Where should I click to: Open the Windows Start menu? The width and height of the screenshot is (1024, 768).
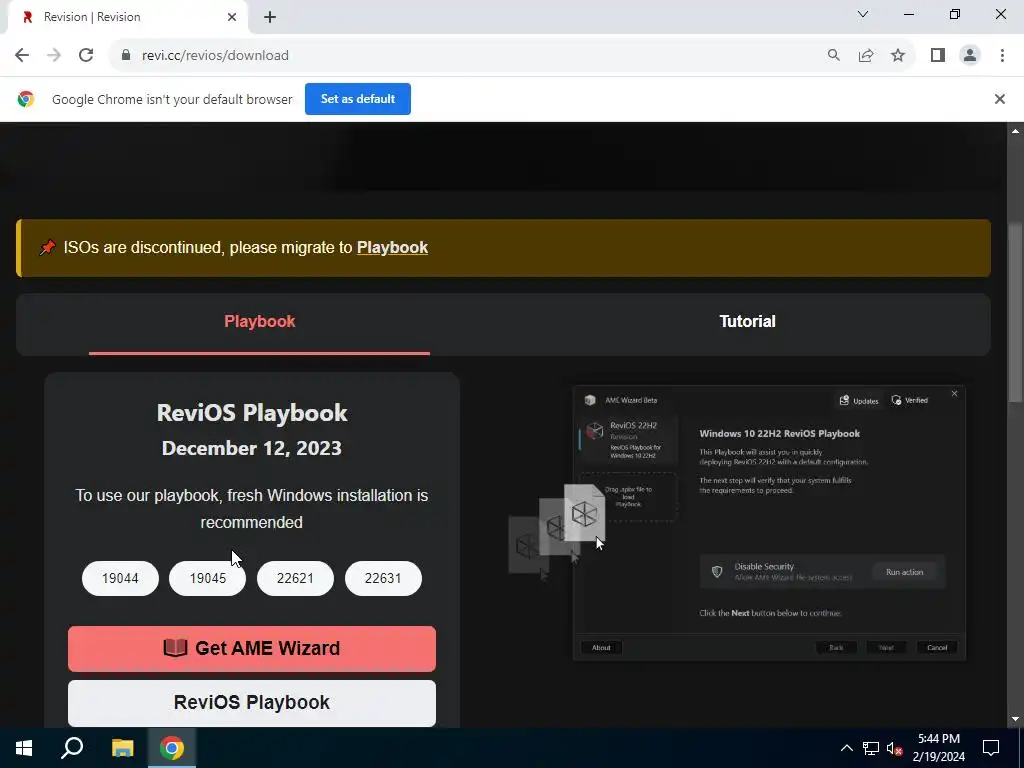(x=24, y=748)
